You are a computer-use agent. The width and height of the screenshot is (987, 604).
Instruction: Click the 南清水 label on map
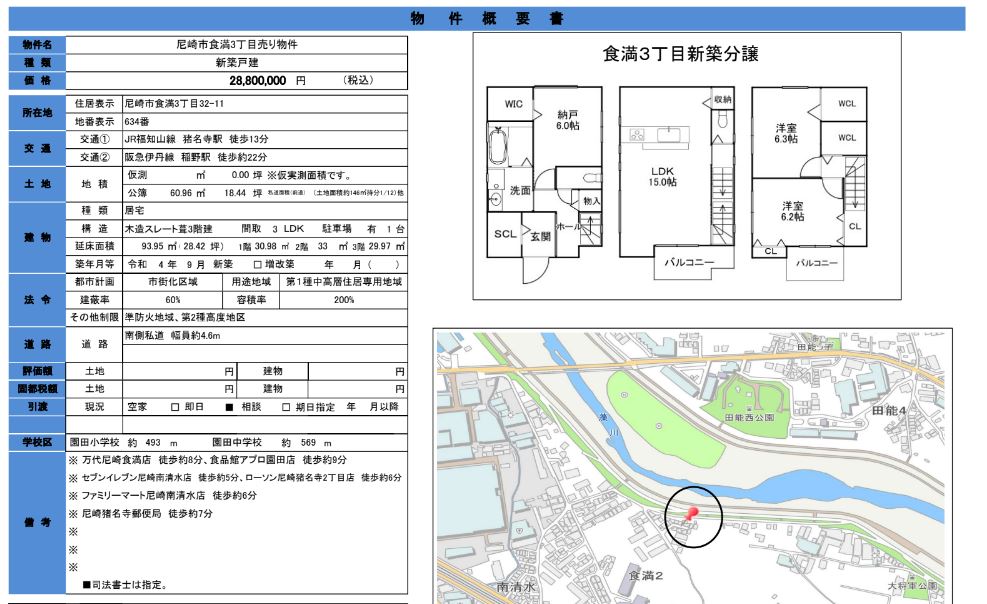click(516, 586)
